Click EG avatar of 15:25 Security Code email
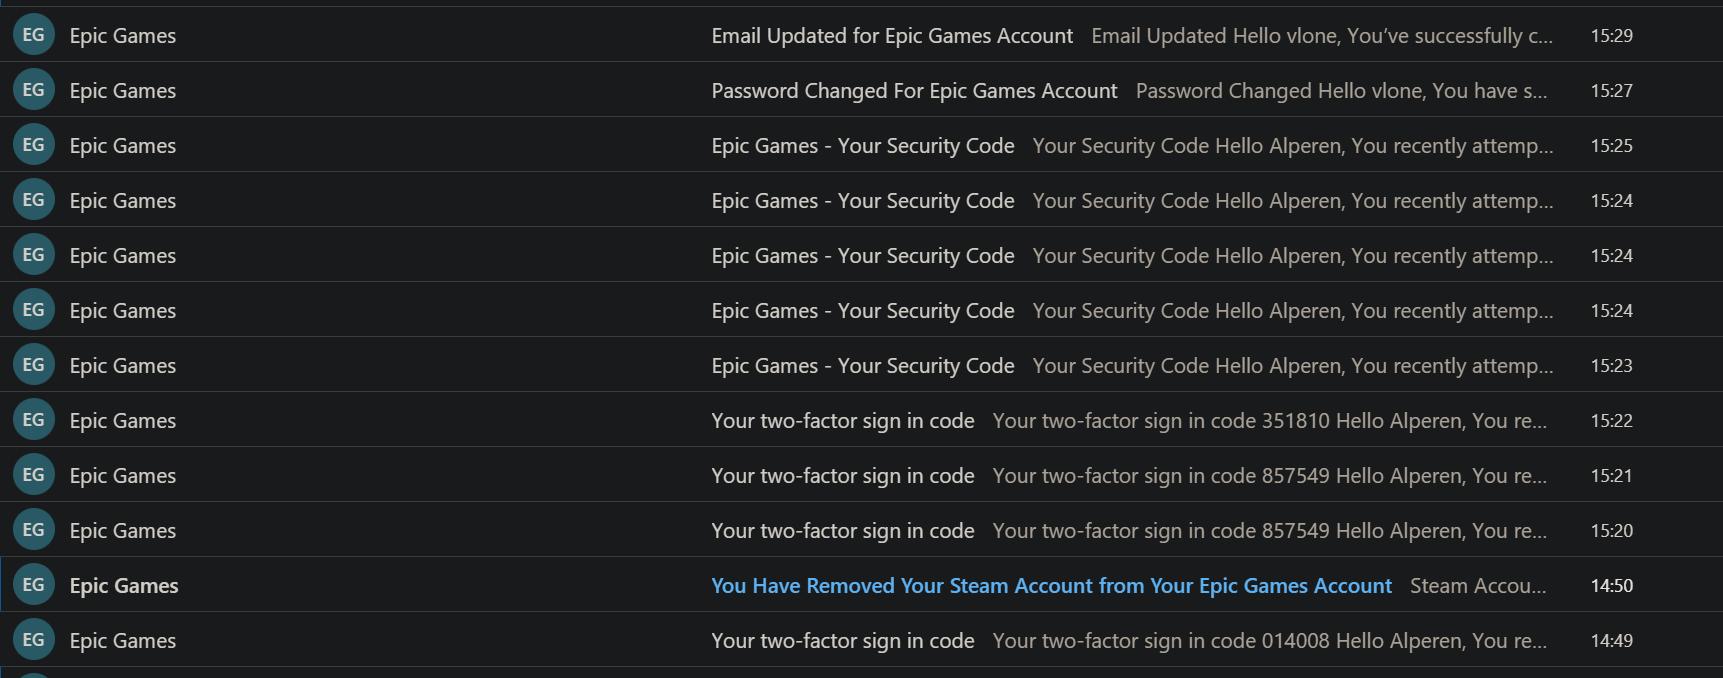This screenshot has height=678, width=1723. click(33, 145)
